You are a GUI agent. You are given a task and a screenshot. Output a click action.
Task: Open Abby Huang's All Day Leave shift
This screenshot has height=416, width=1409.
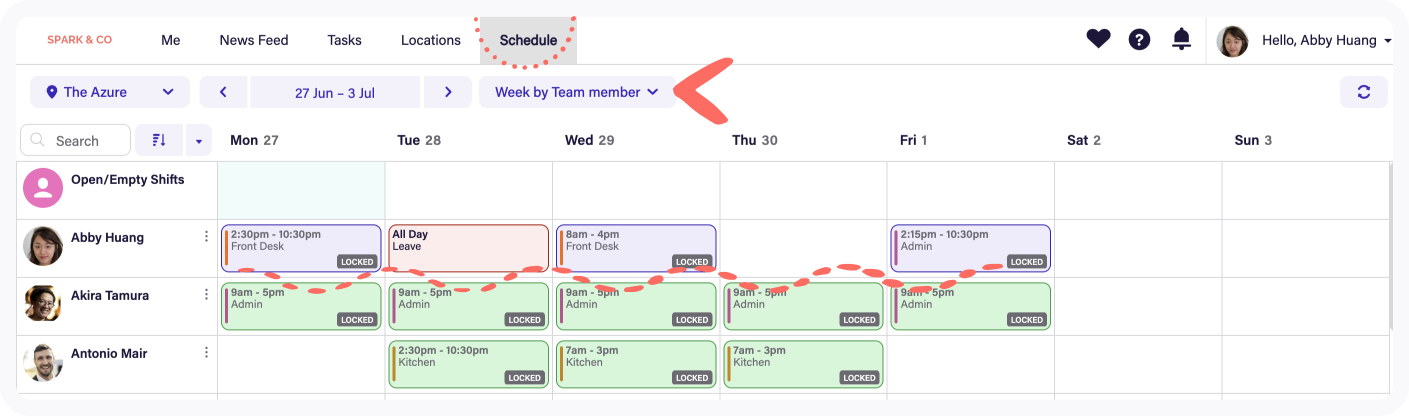point(468,247)
